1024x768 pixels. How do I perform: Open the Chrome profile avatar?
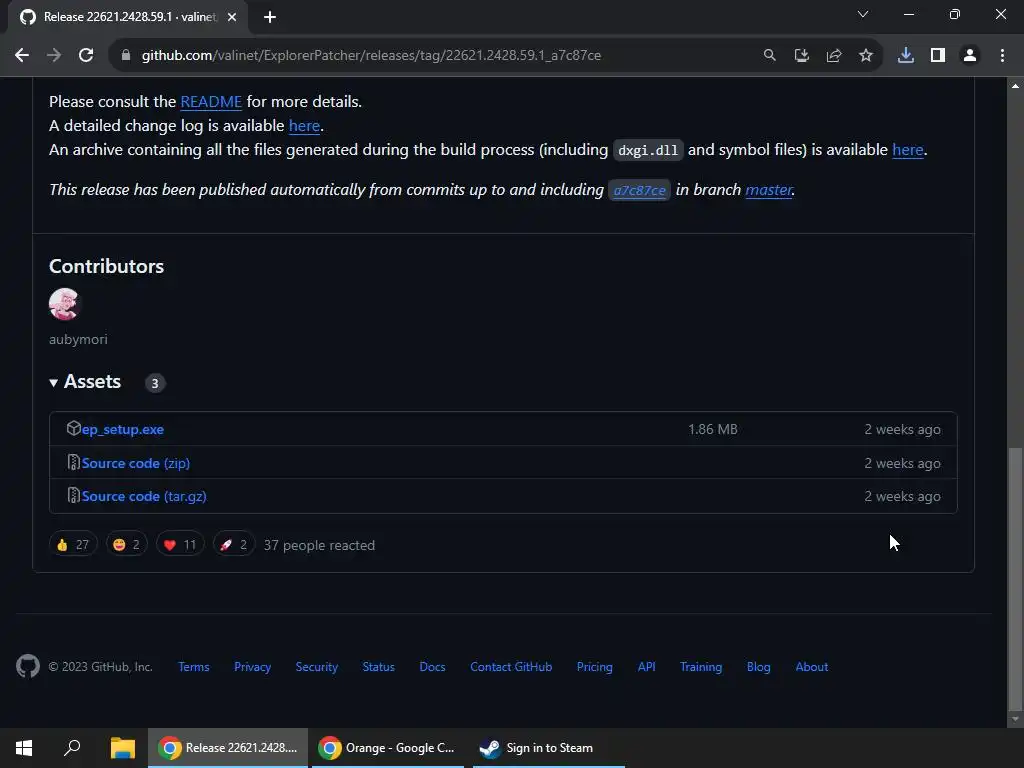[x=970, y=56]
